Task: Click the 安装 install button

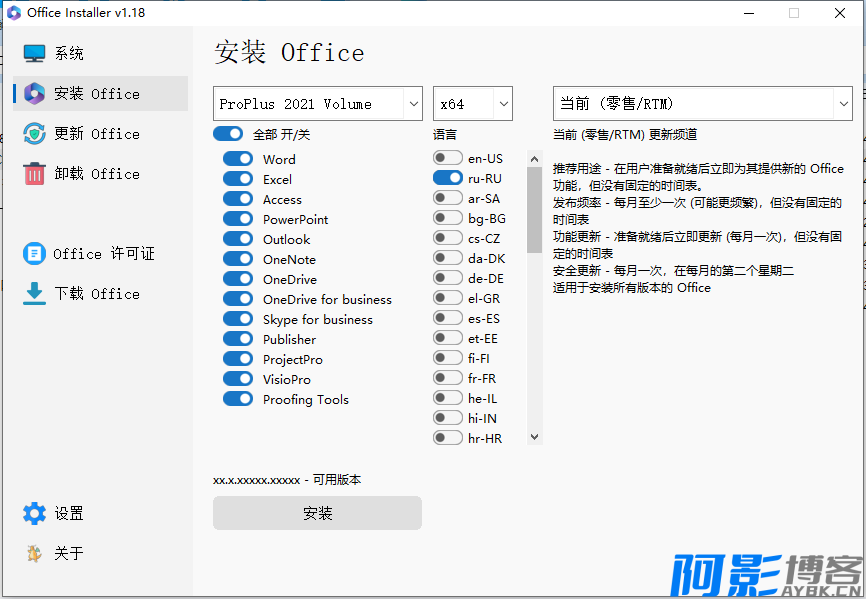Action: (318, 513)
